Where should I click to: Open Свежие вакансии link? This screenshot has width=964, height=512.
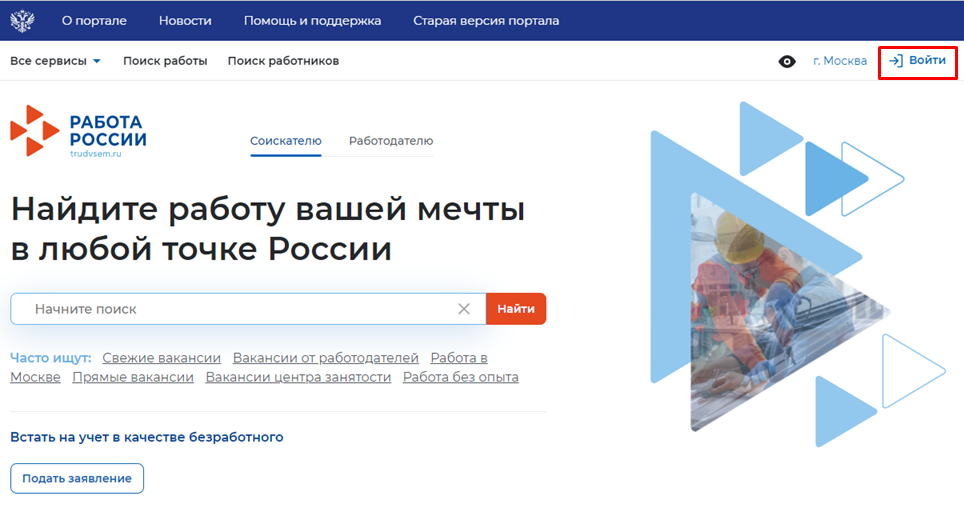(x=162, y=358)
